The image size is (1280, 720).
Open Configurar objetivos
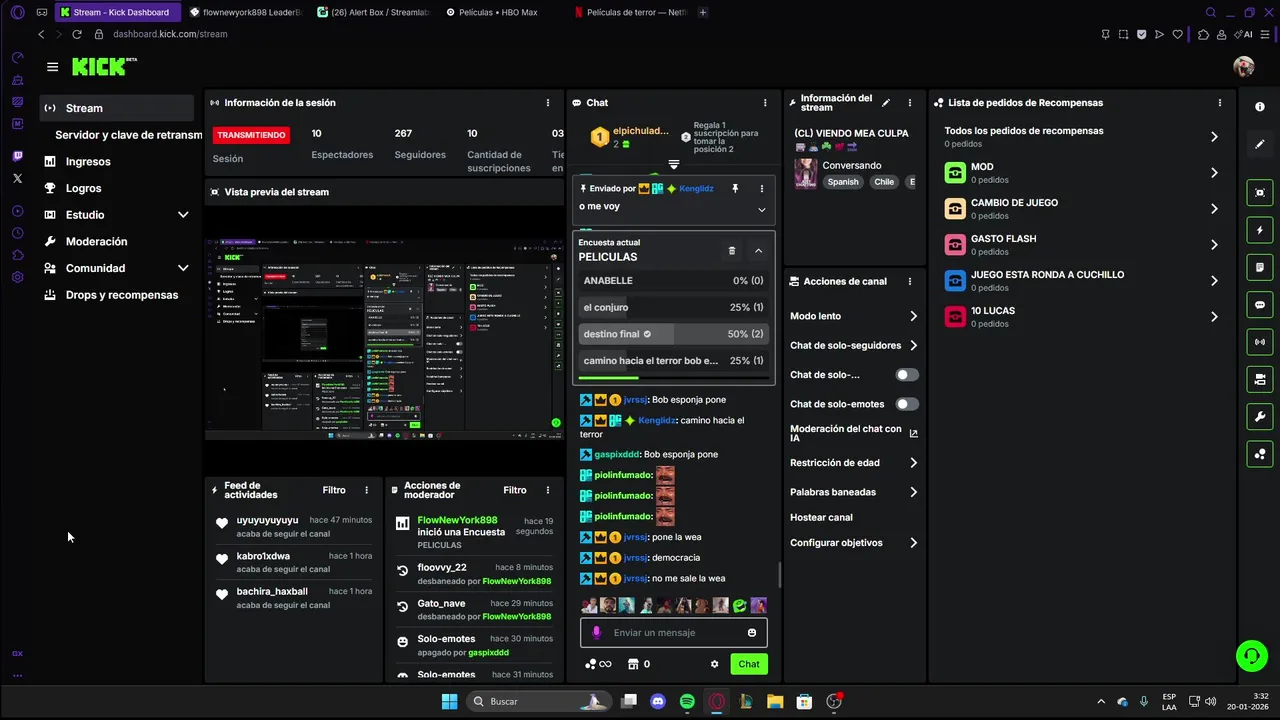click(854, 543)
